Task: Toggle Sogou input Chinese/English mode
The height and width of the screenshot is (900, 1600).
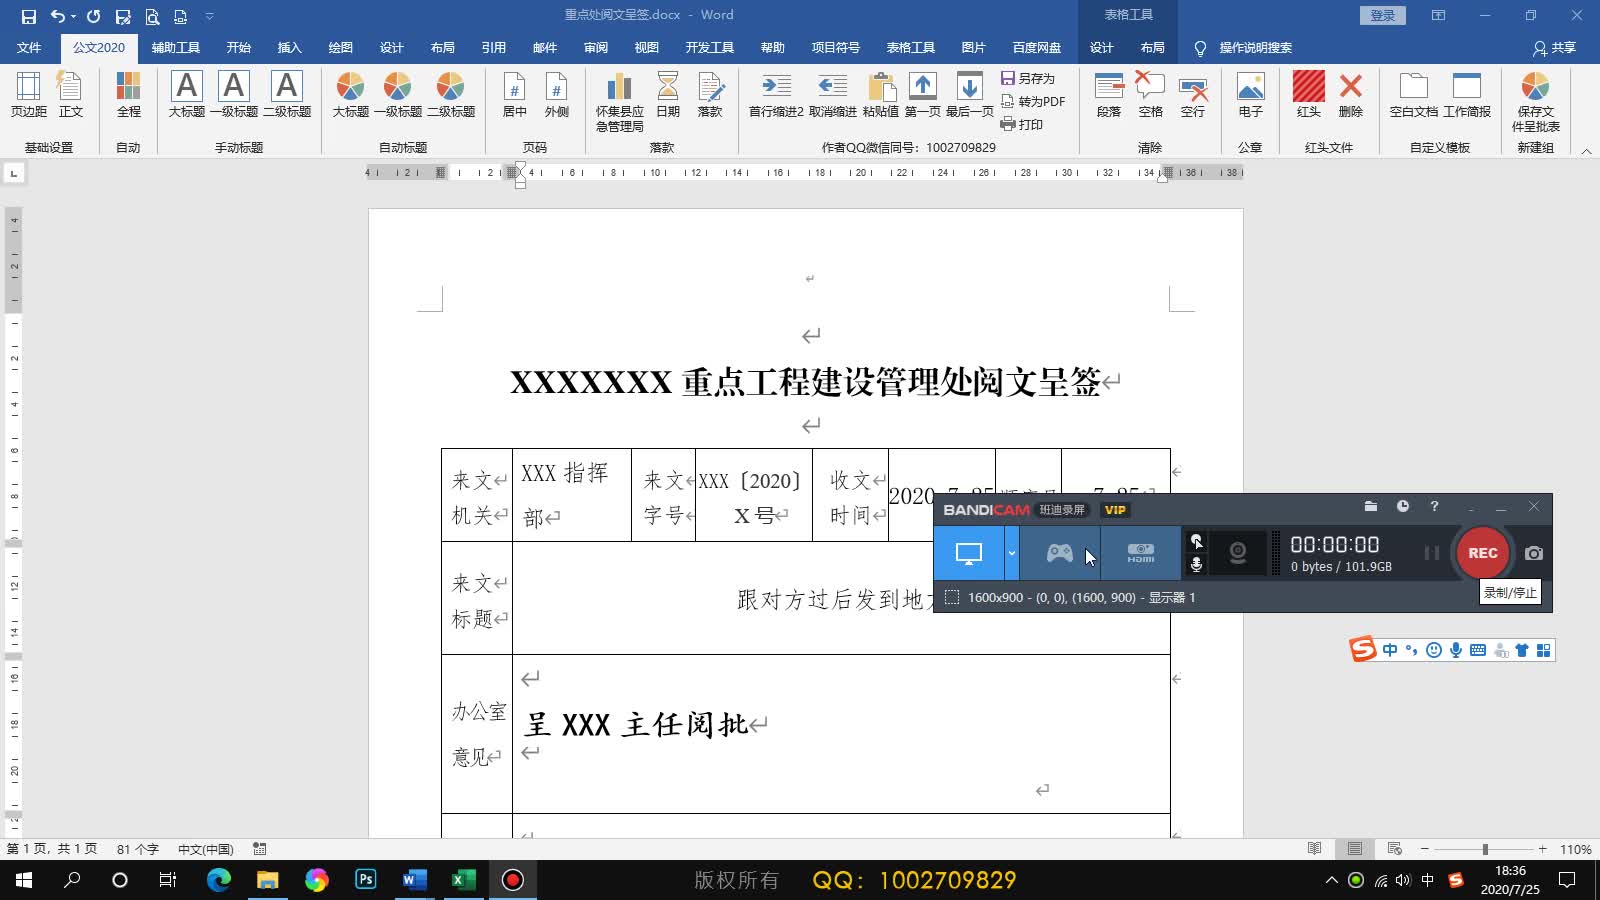Action: [x=1389, y=649]
